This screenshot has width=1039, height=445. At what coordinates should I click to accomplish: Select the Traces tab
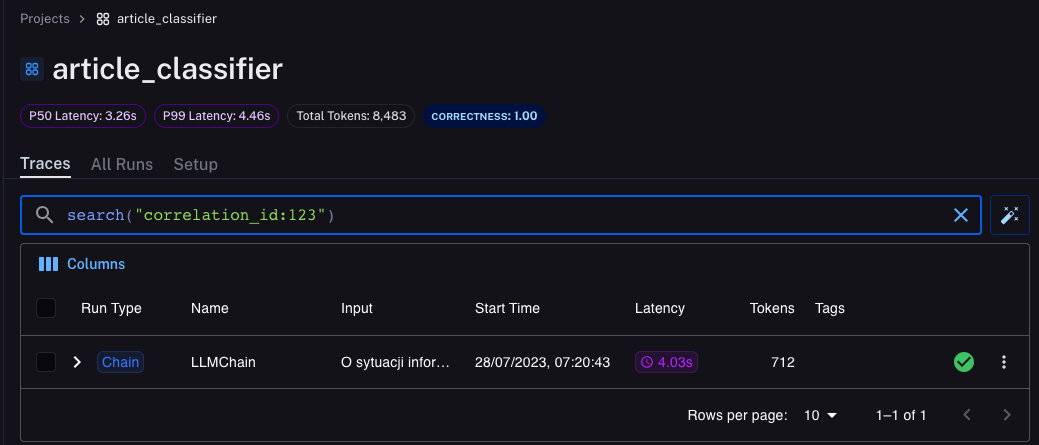pos(45,164)
